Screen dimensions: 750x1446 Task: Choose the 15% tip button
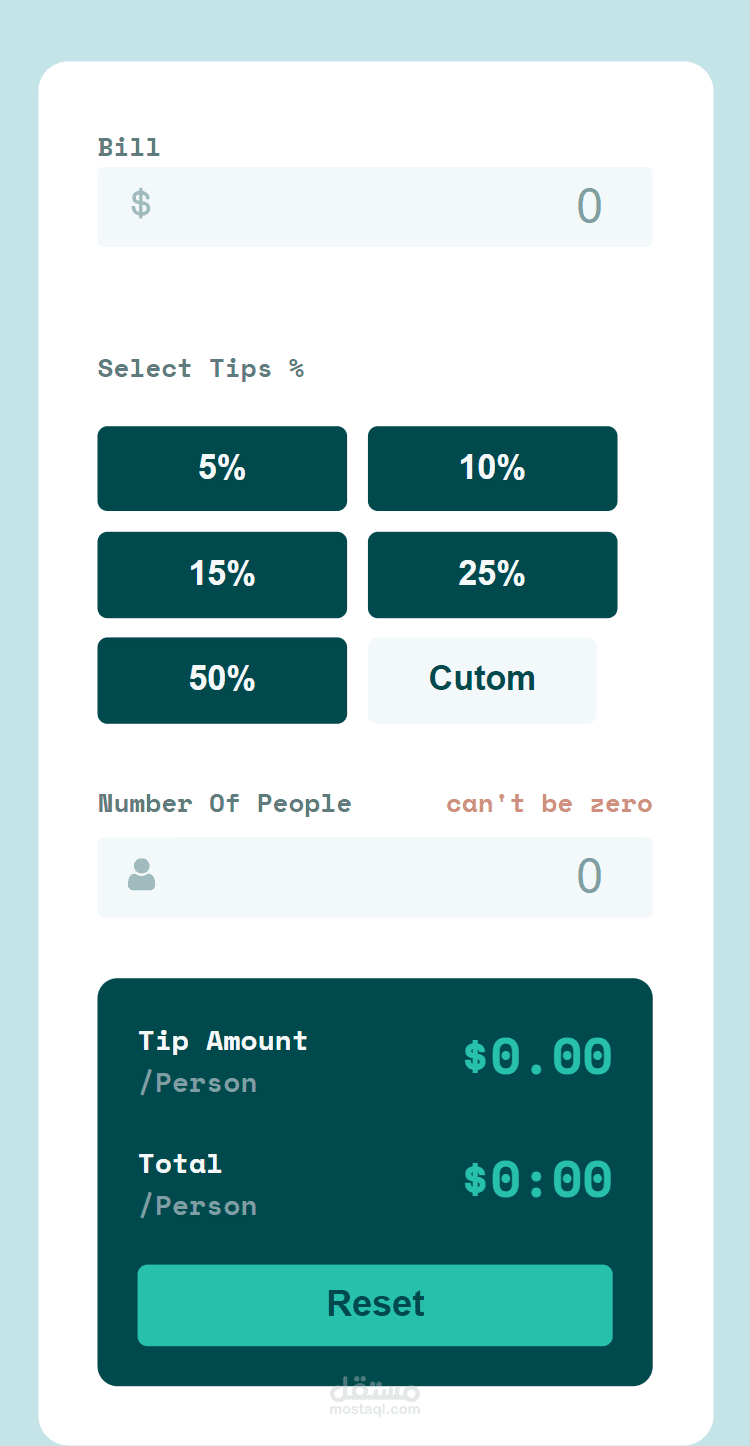[x=222, y=574]
